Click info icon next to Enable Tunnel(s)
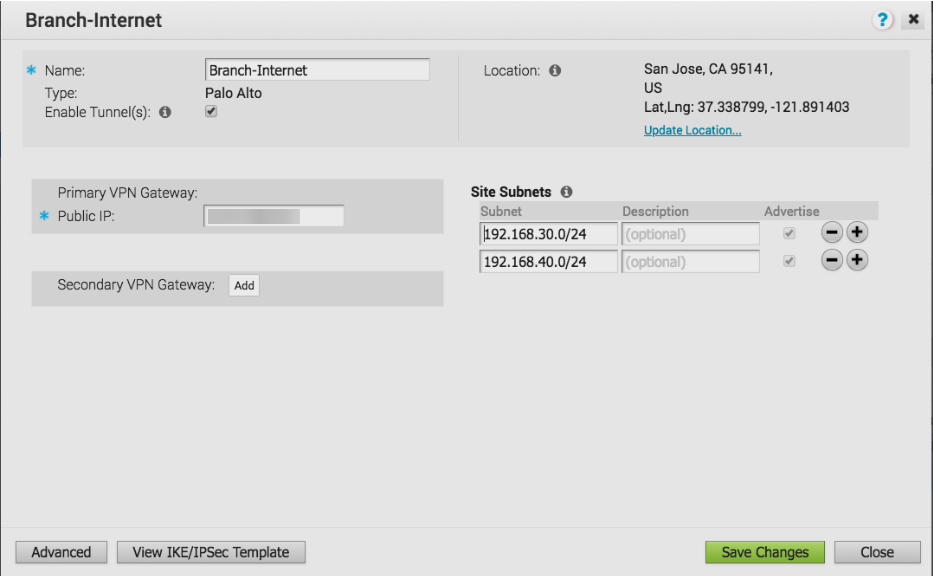 165,112
